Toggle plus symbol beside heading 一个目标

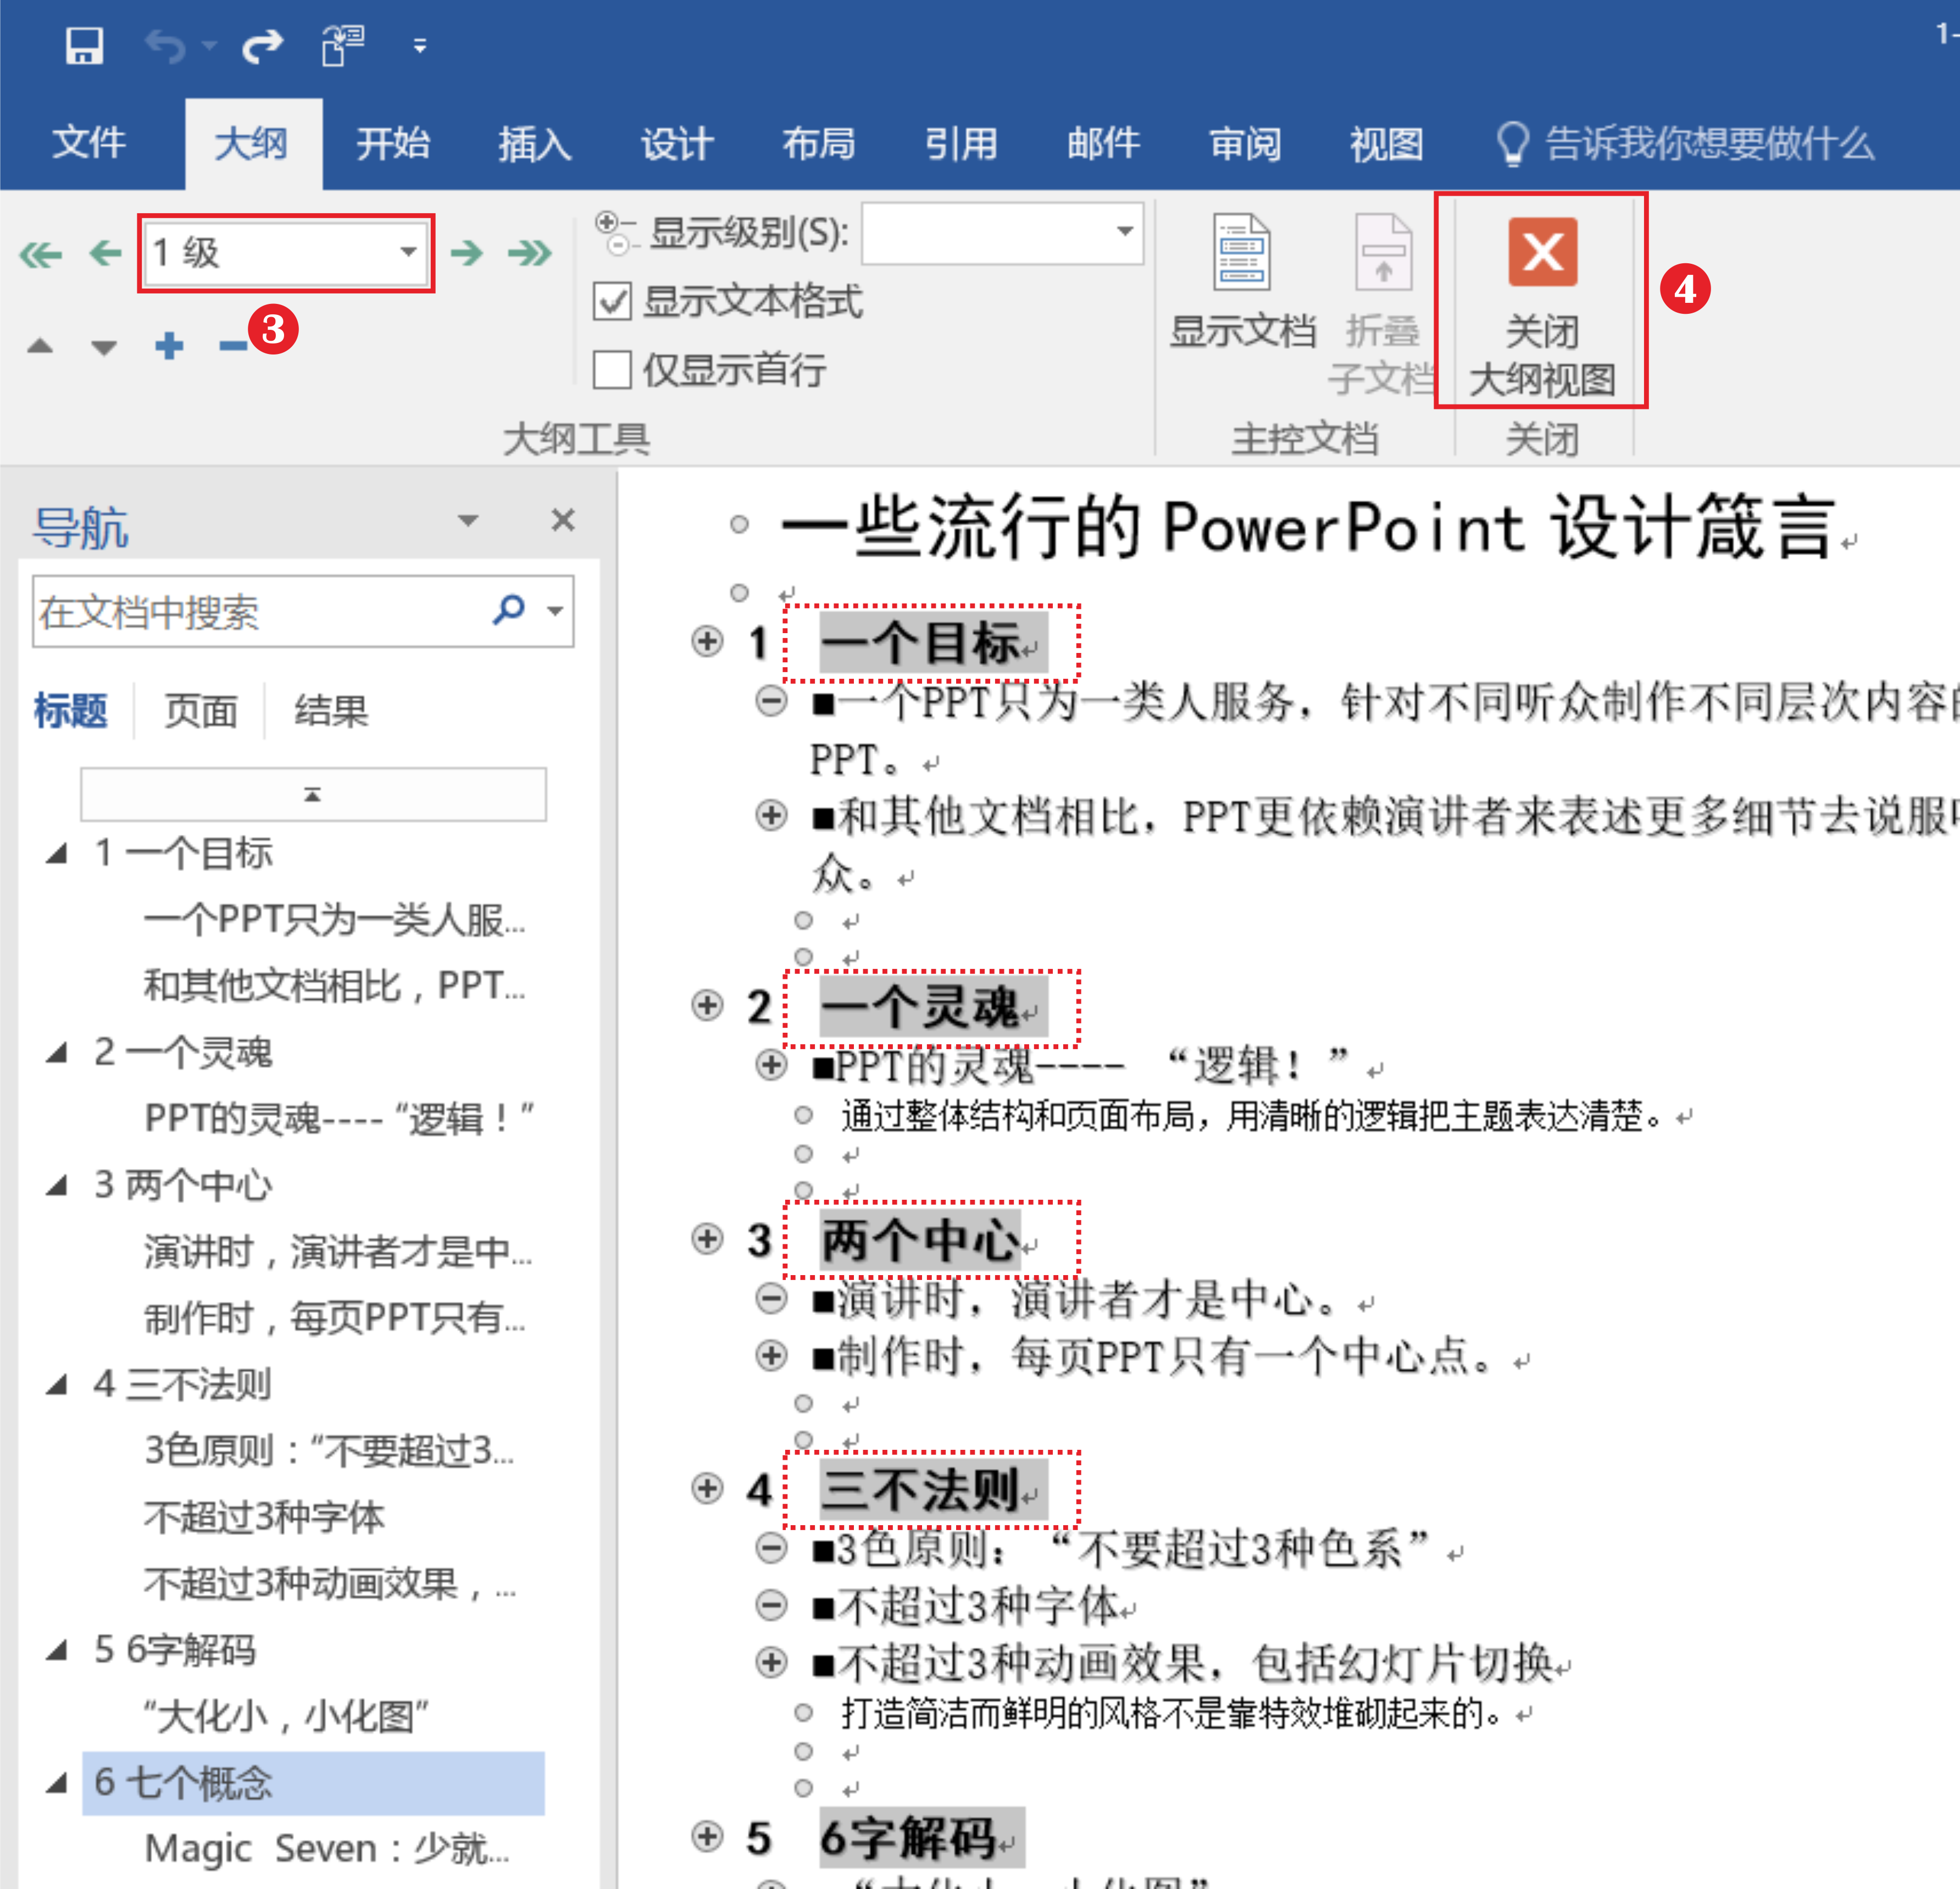(707, 640)
